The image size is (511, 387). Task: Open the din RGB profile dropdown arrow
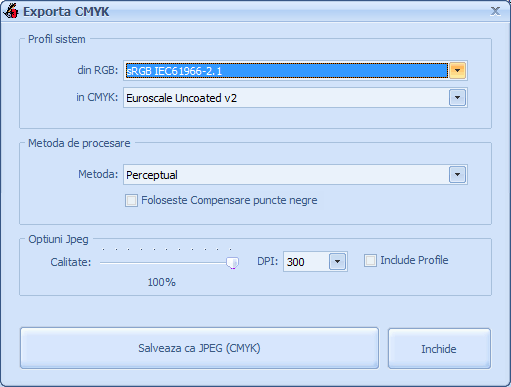coord(457,71)
